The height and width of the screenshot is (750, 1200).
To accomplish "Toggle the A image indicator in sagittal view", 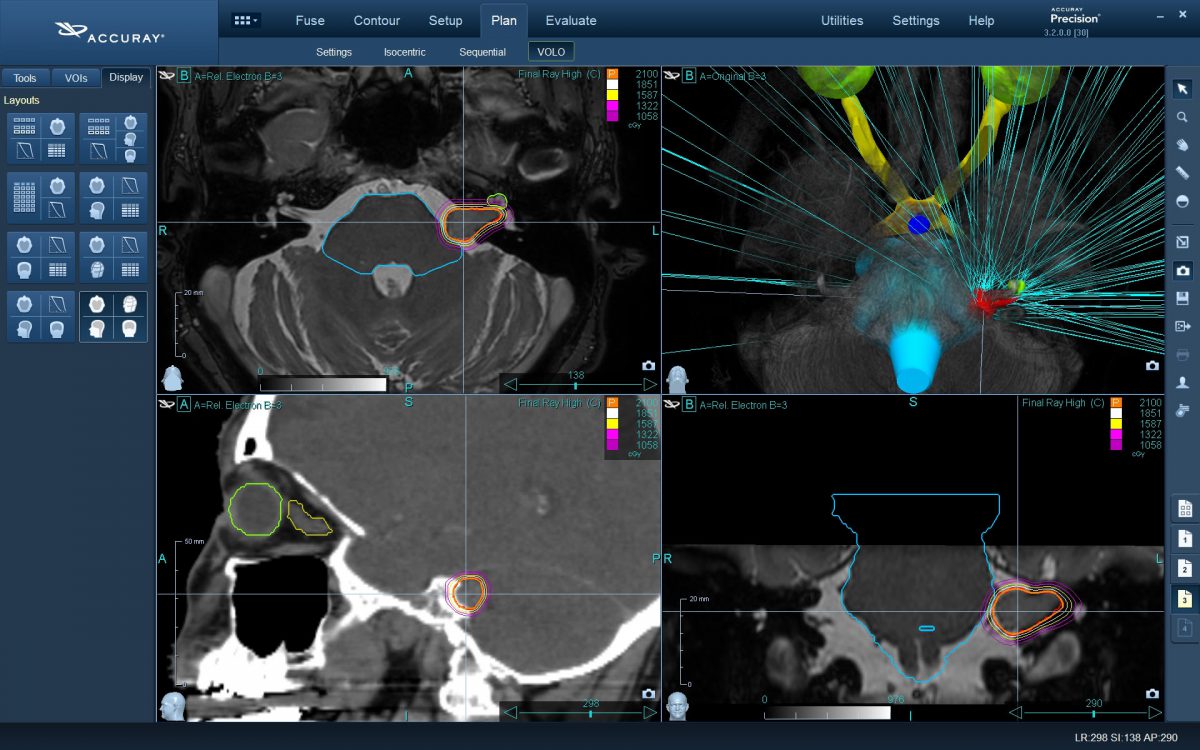I will click(184, 404).
